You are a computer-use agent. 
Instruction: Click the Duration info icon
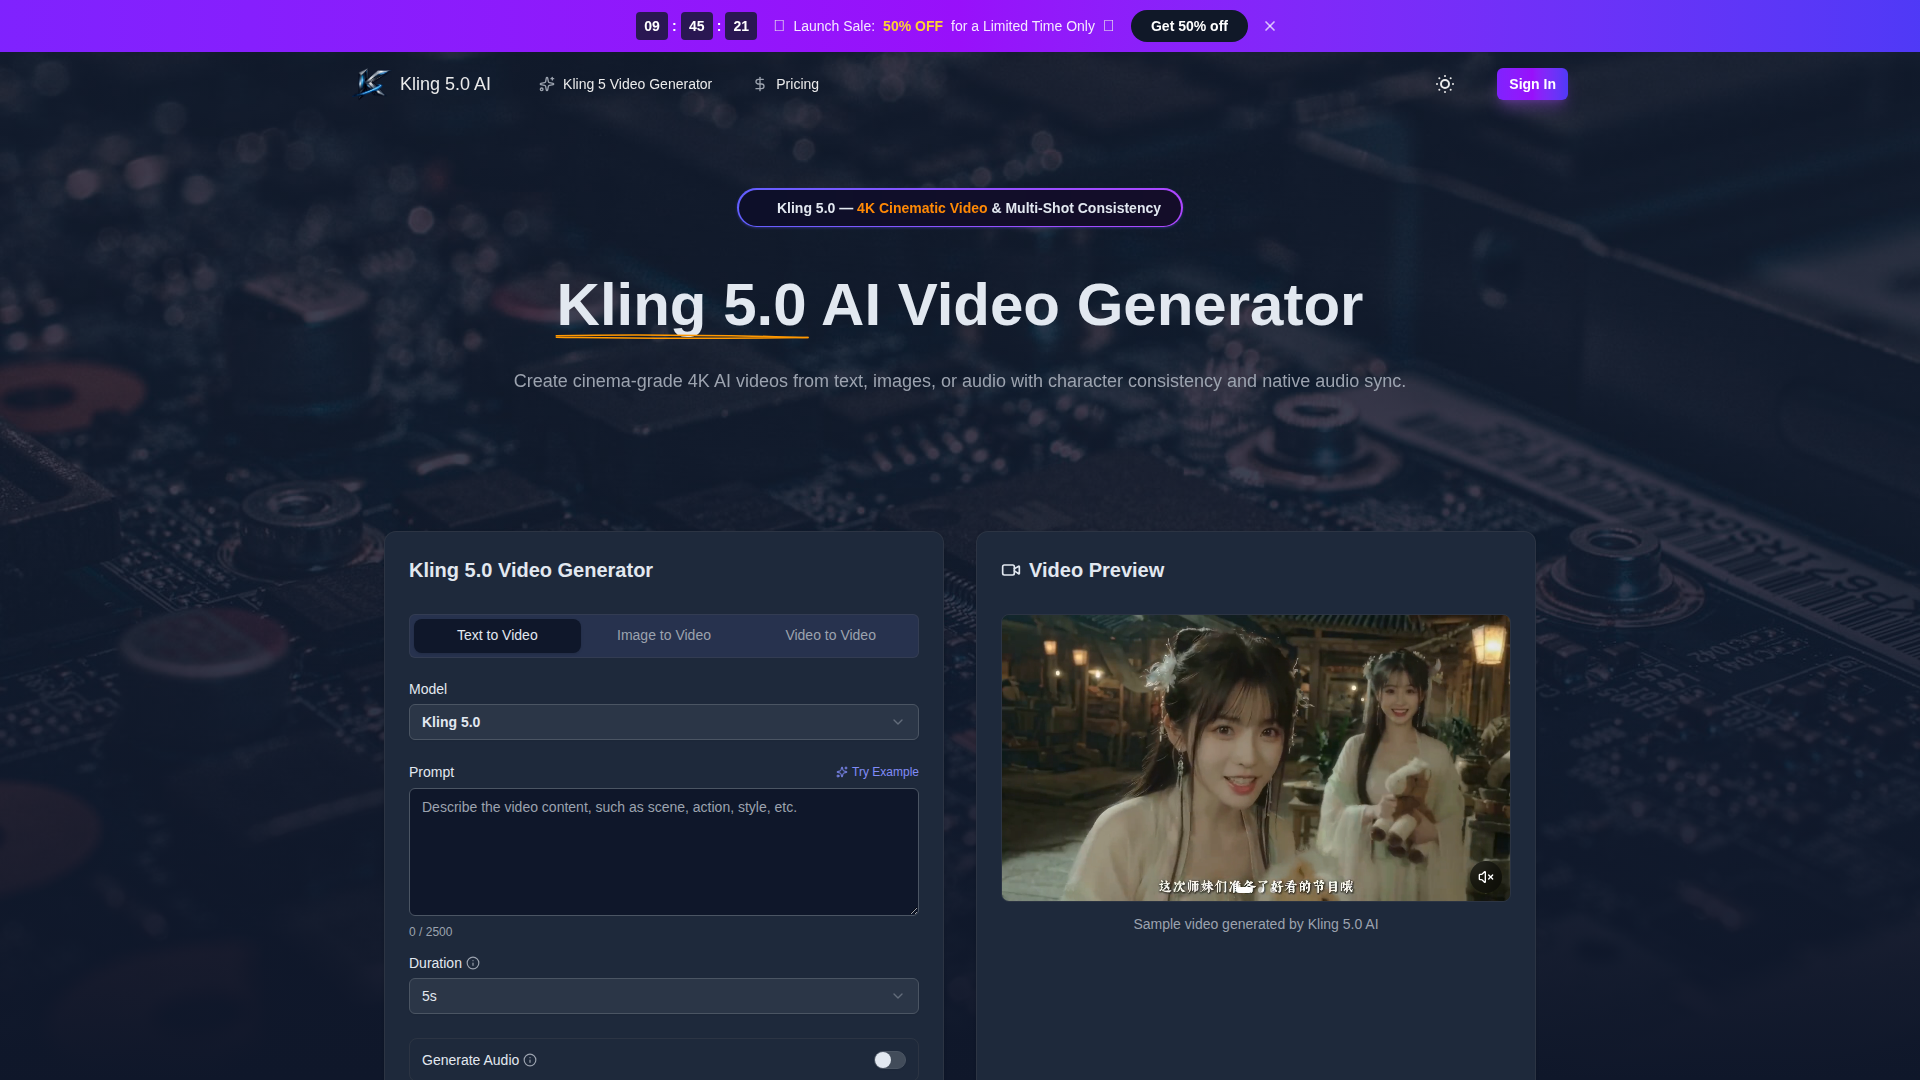(x=473, y=963)
